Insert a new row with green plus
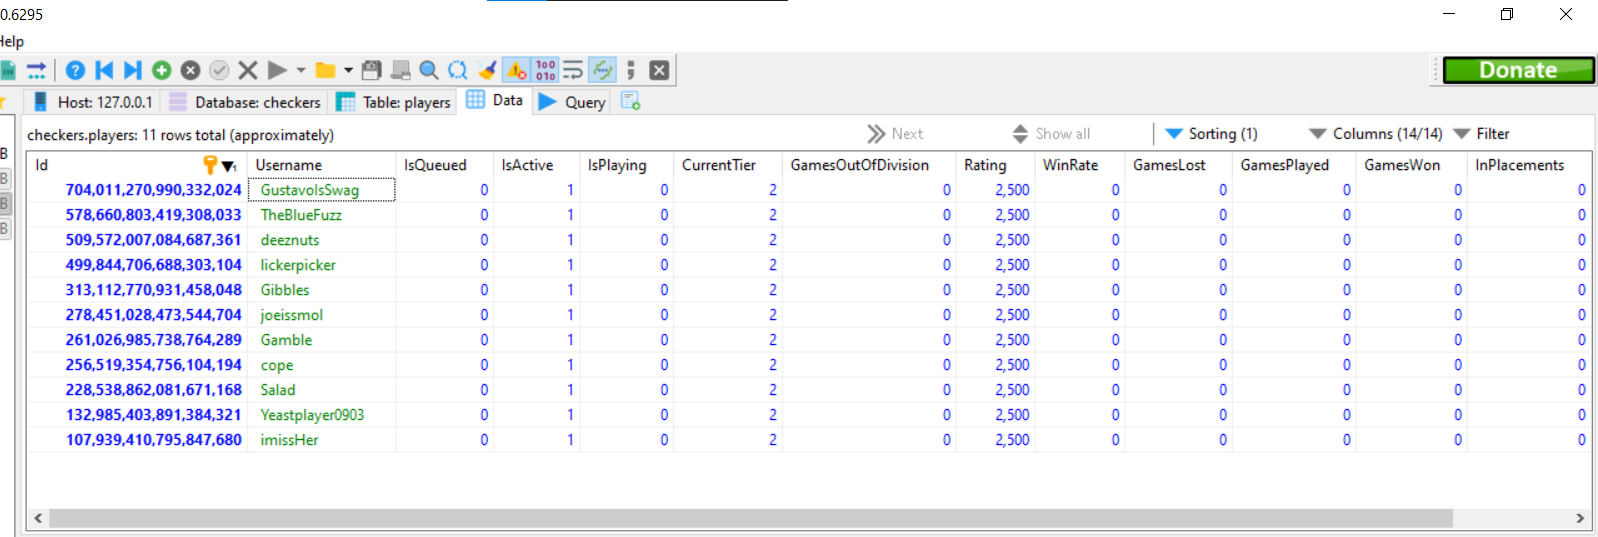Viewport: 1598px width, 537px height. [161, 70]
